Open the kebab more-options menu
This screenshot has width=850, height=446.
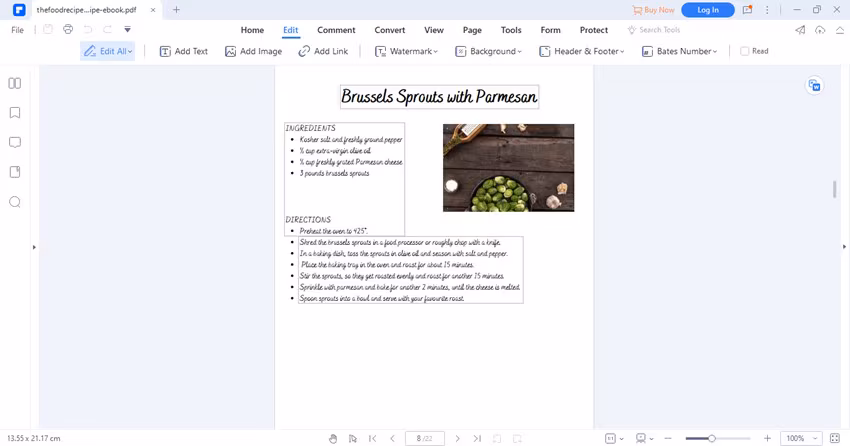click(x=767, y=10)
